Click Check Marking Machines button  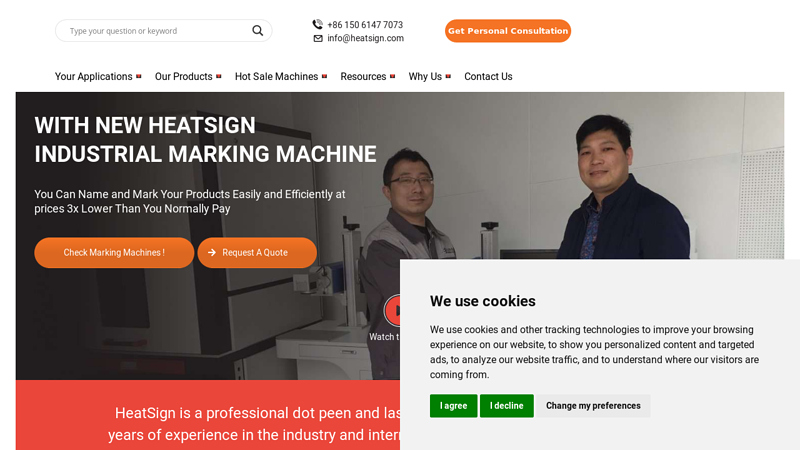pyautogui.click(x=114, y=253)
